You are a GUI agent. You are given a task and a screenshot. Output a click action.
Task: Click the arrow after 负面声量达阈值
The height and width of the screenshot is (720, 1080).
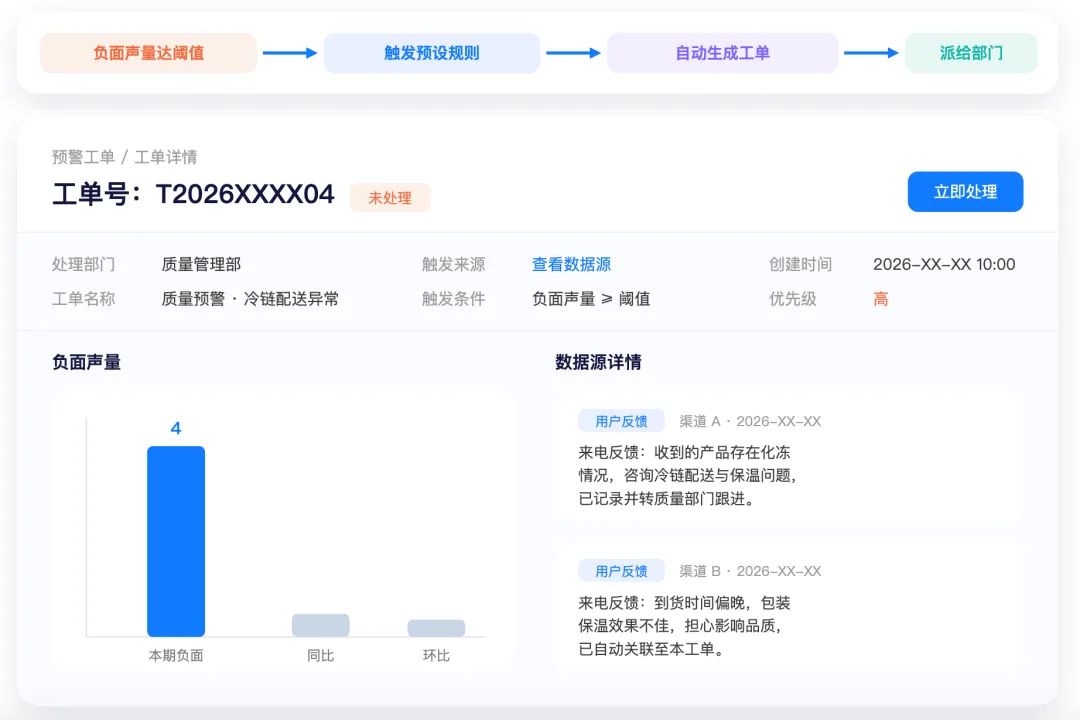[290, 53]
